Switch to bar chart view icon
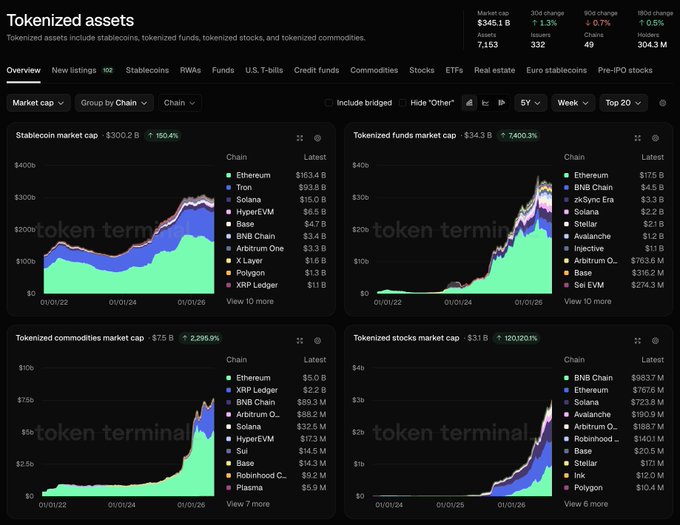Screen dimensions: 680x525 [x=501, y=103]
